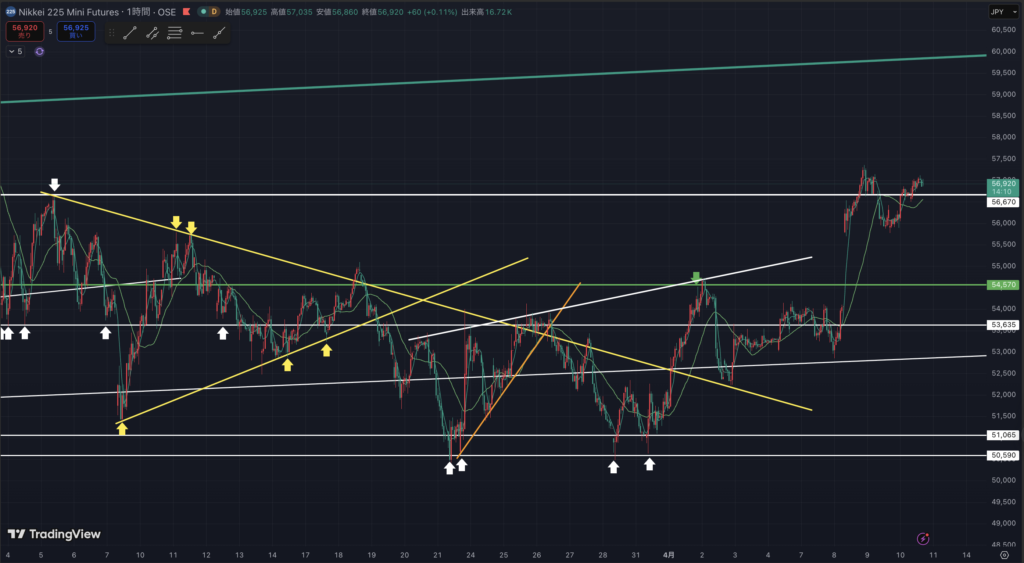The width and height of the screenshot is (1024, 563).
Task: Toggle the orange D data badge
Action: (214, 11)
